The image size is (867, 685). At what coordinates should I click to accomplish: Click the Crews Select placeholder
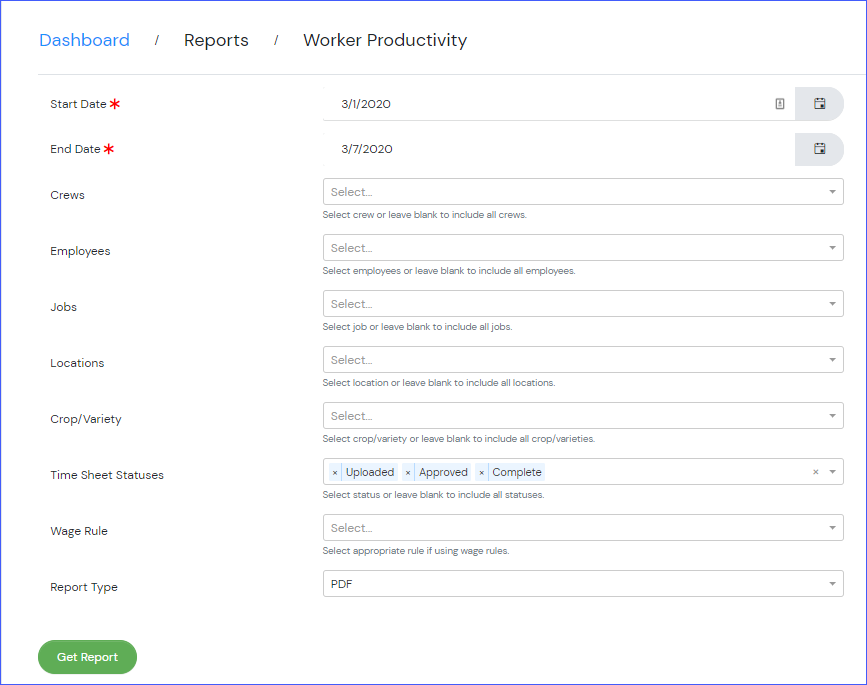352,192
